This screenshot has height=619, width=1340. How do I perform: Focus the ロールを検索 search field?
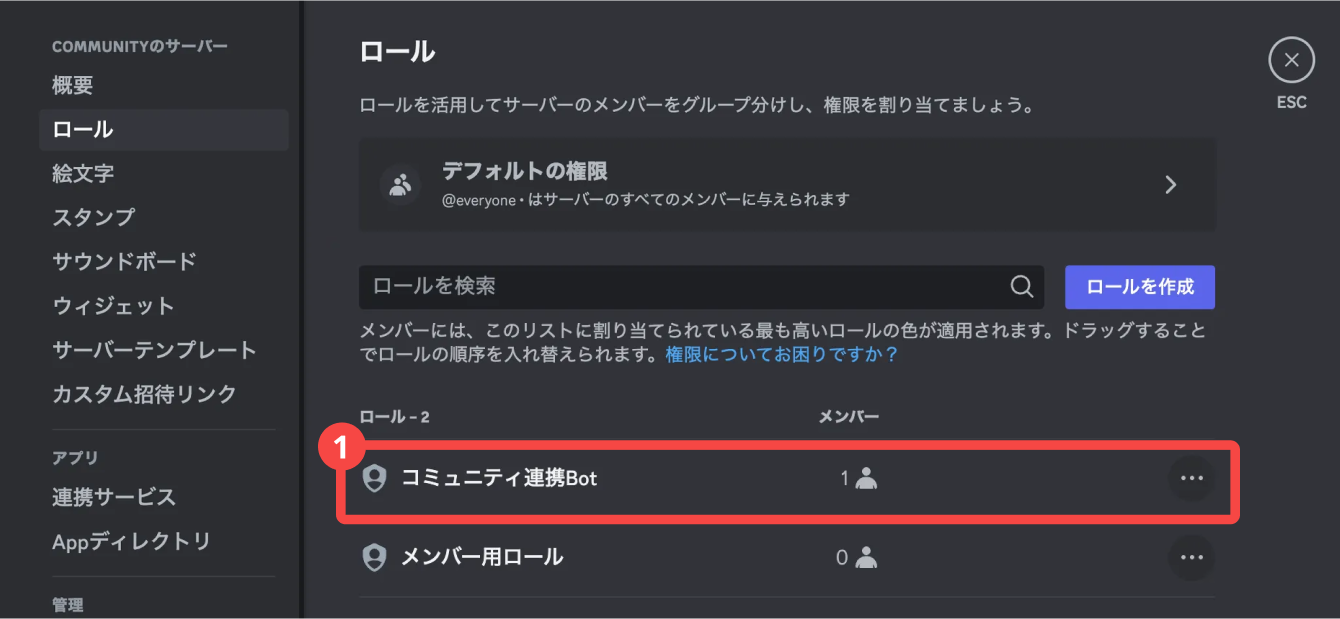pyautogui.click(x=680, y=287)
